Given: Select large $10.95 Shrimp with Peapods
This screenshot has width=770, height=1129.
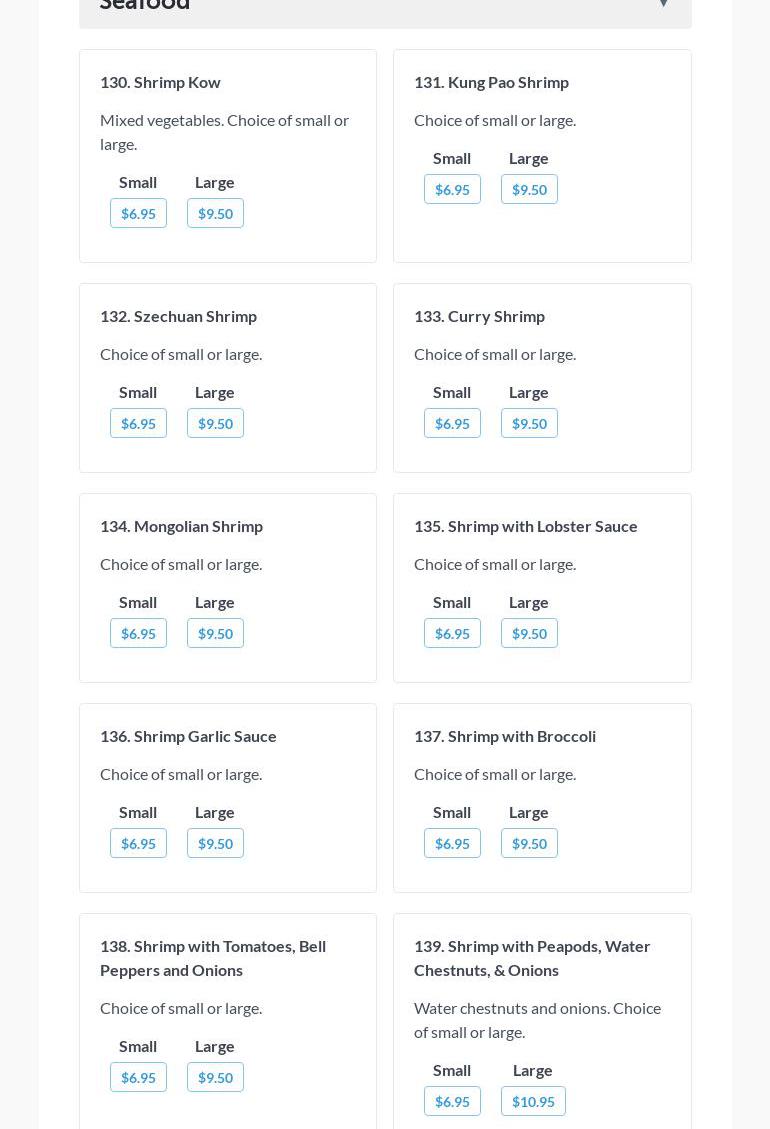Looking at the screenshot, I should pos(533,1101).
